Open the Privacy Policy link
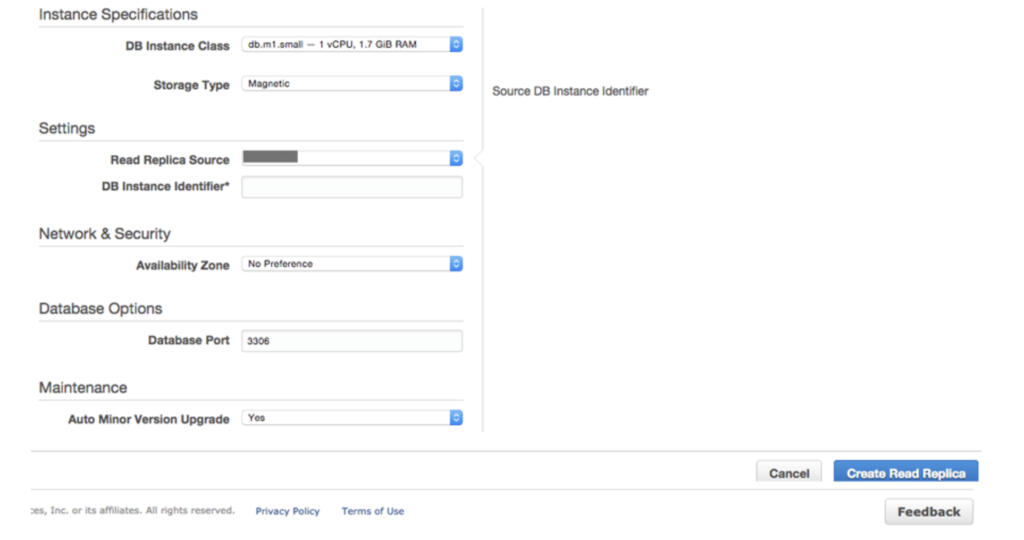1024x540 pixels. point(287,511)
